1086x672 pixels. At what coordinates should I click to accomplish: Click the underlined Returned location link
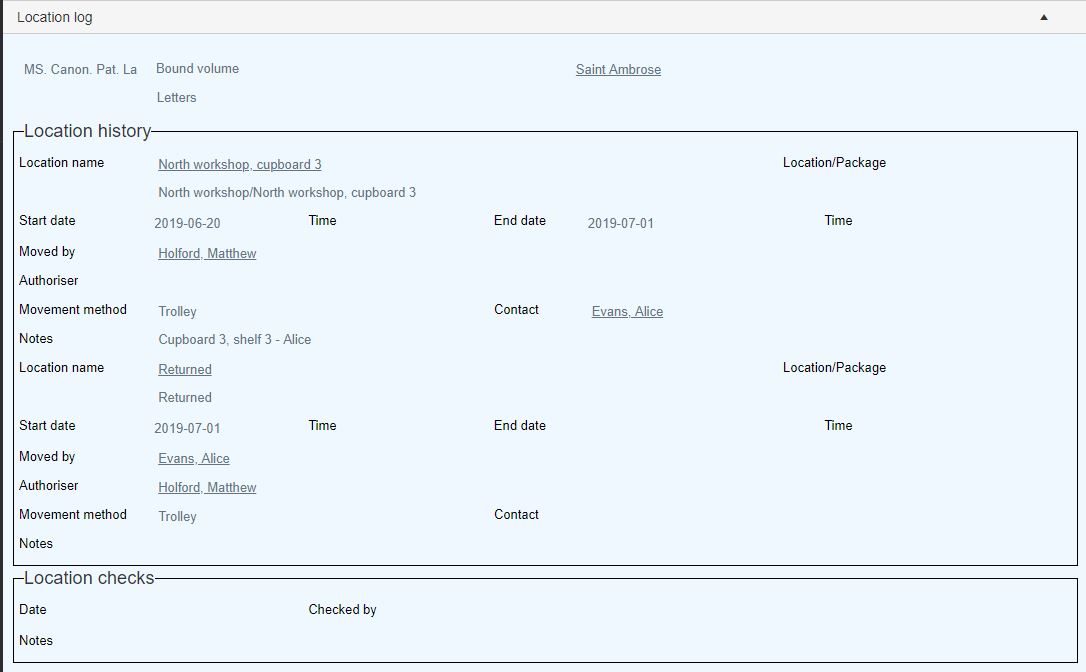pyautogui.click(x=185, y=369)
